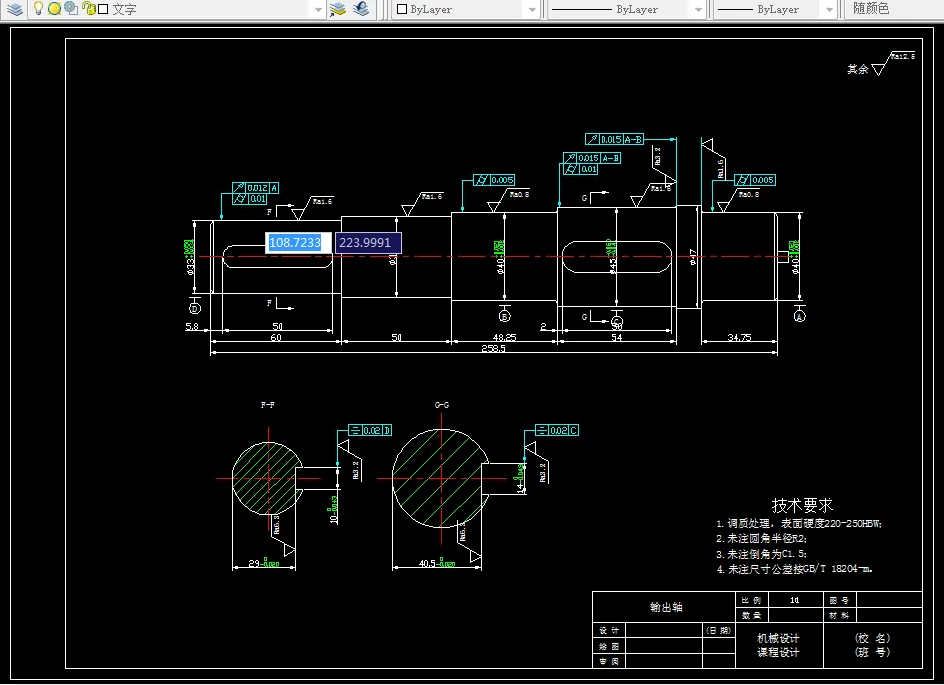This screenshot has width=944, height=685.
Task: Expand the color control dropdown arrow
Action: click(532, 10)
